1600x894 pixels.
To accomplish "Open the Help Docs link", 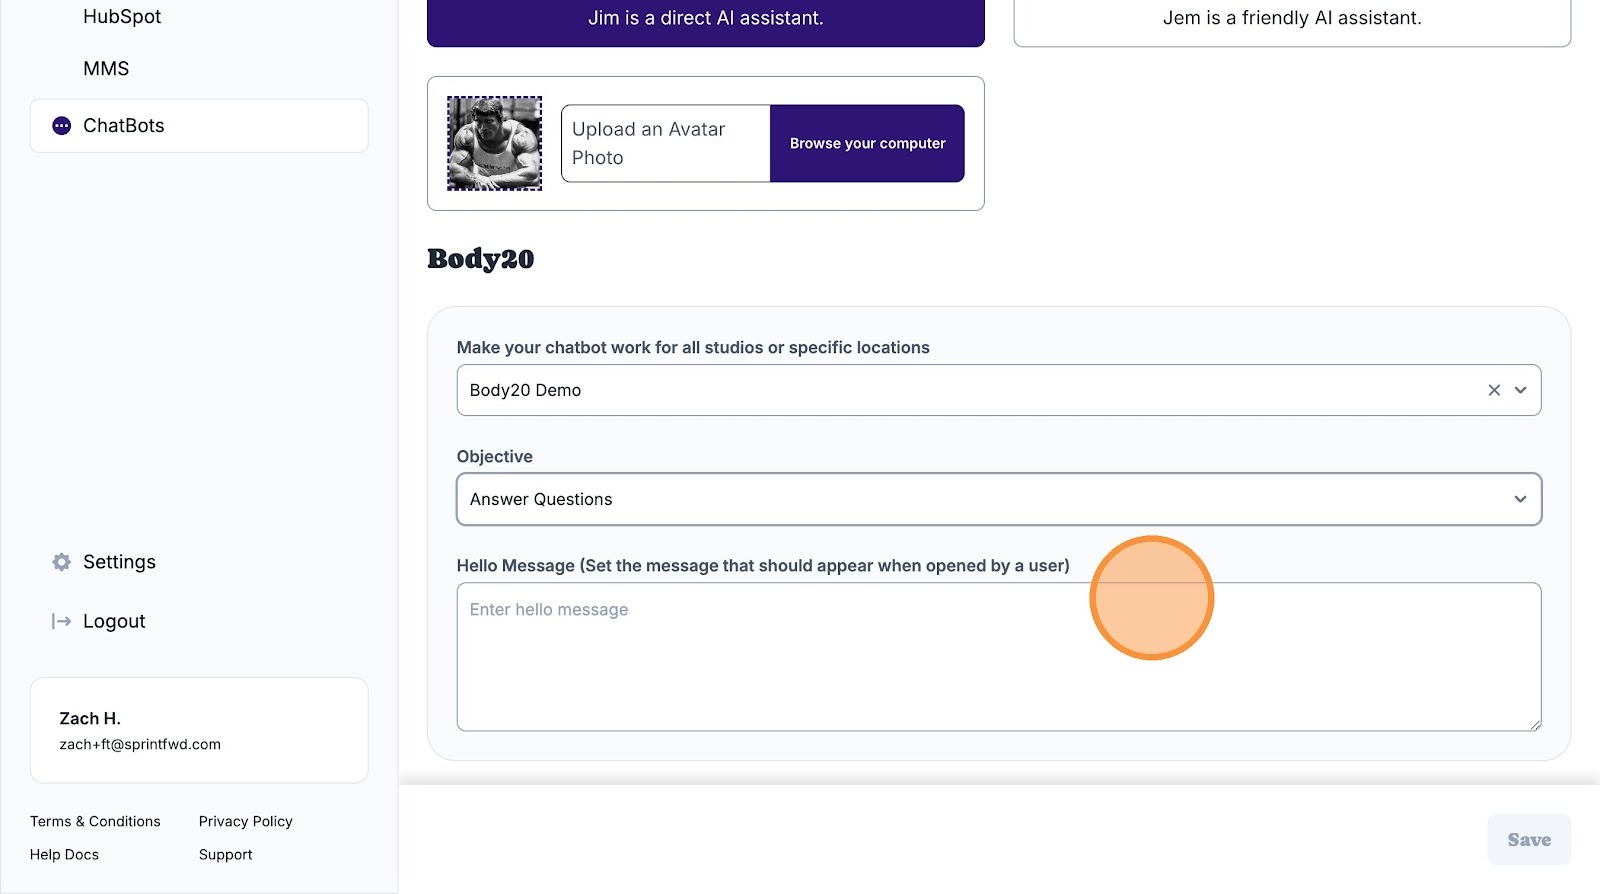I will (x=64, y=854).
